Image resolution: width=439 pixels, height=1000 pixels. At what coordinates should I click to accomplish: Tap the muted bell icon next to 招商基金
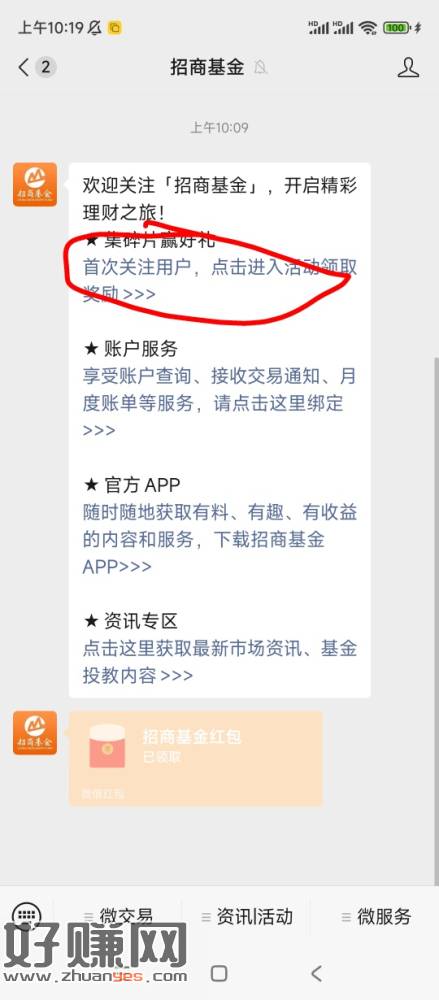[260, 67]
